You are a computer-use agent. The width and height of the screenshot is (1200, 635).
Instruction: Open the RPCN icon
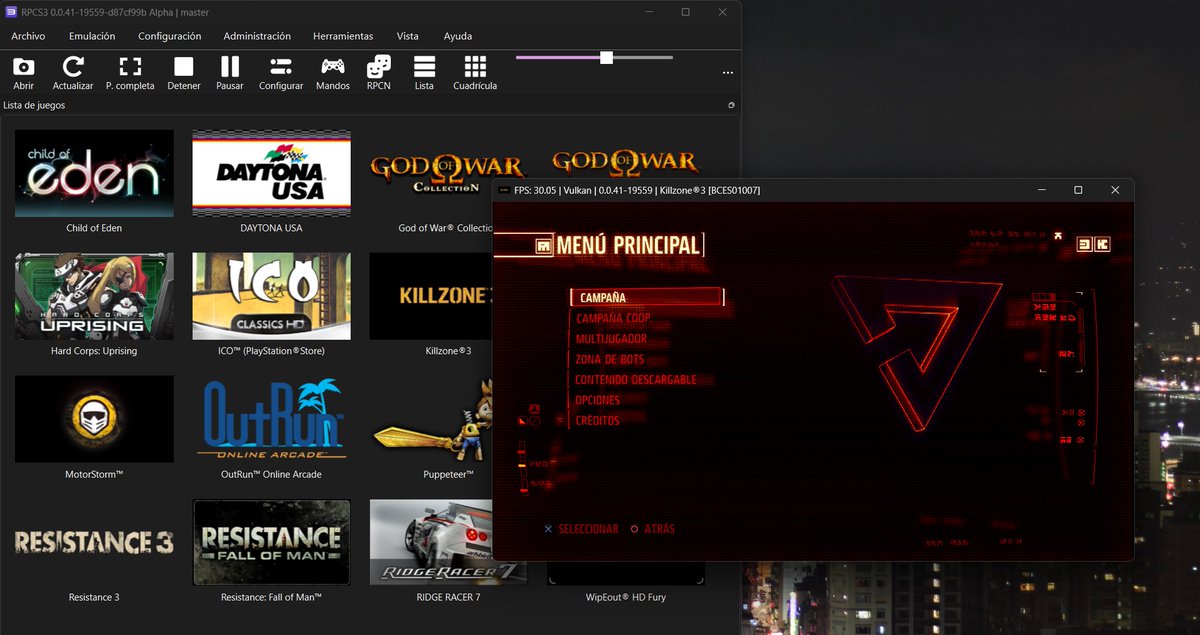[379, 67]
